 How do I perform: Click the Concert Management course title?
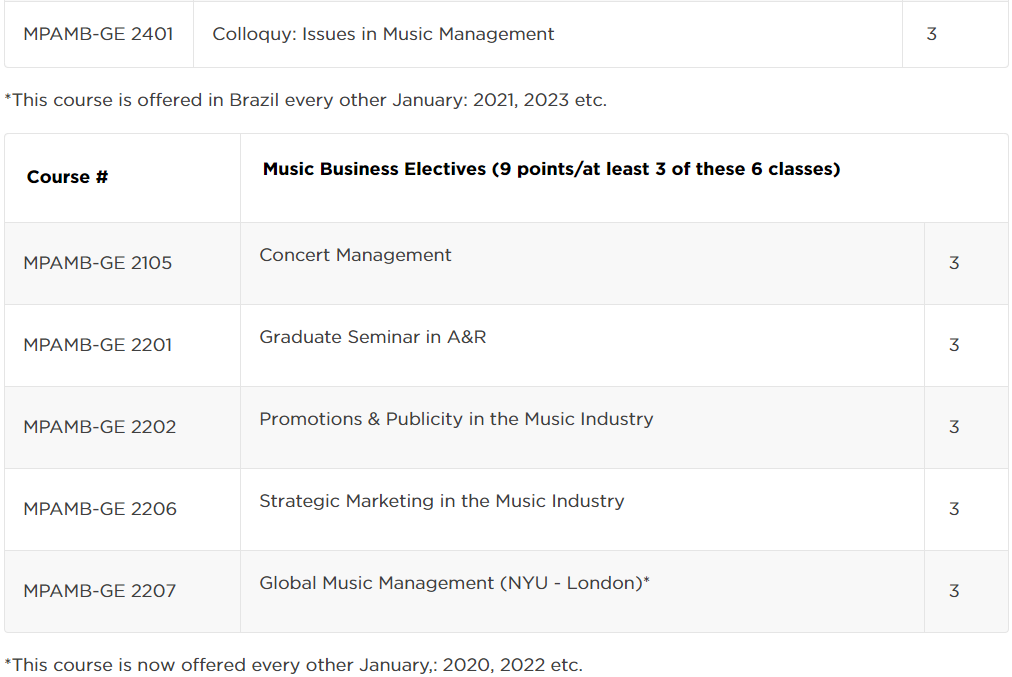(x=355, y=255)
